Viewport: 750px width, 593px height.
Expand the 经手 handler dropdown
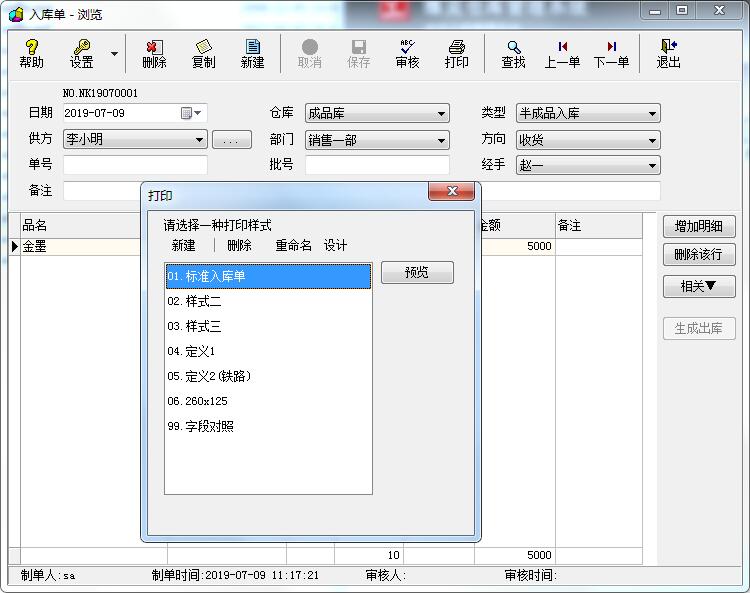click(652, 166)
